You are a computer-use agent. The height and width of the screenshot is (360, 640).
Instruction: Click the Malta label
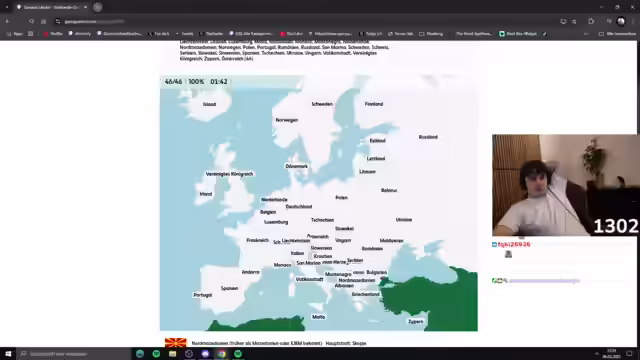coord(318,317)
